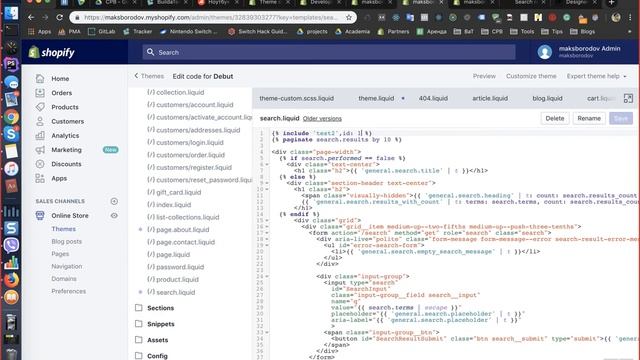The image size is (640, 360).
Task: Open Expert theme help dropdown
Action: point(596,76)
